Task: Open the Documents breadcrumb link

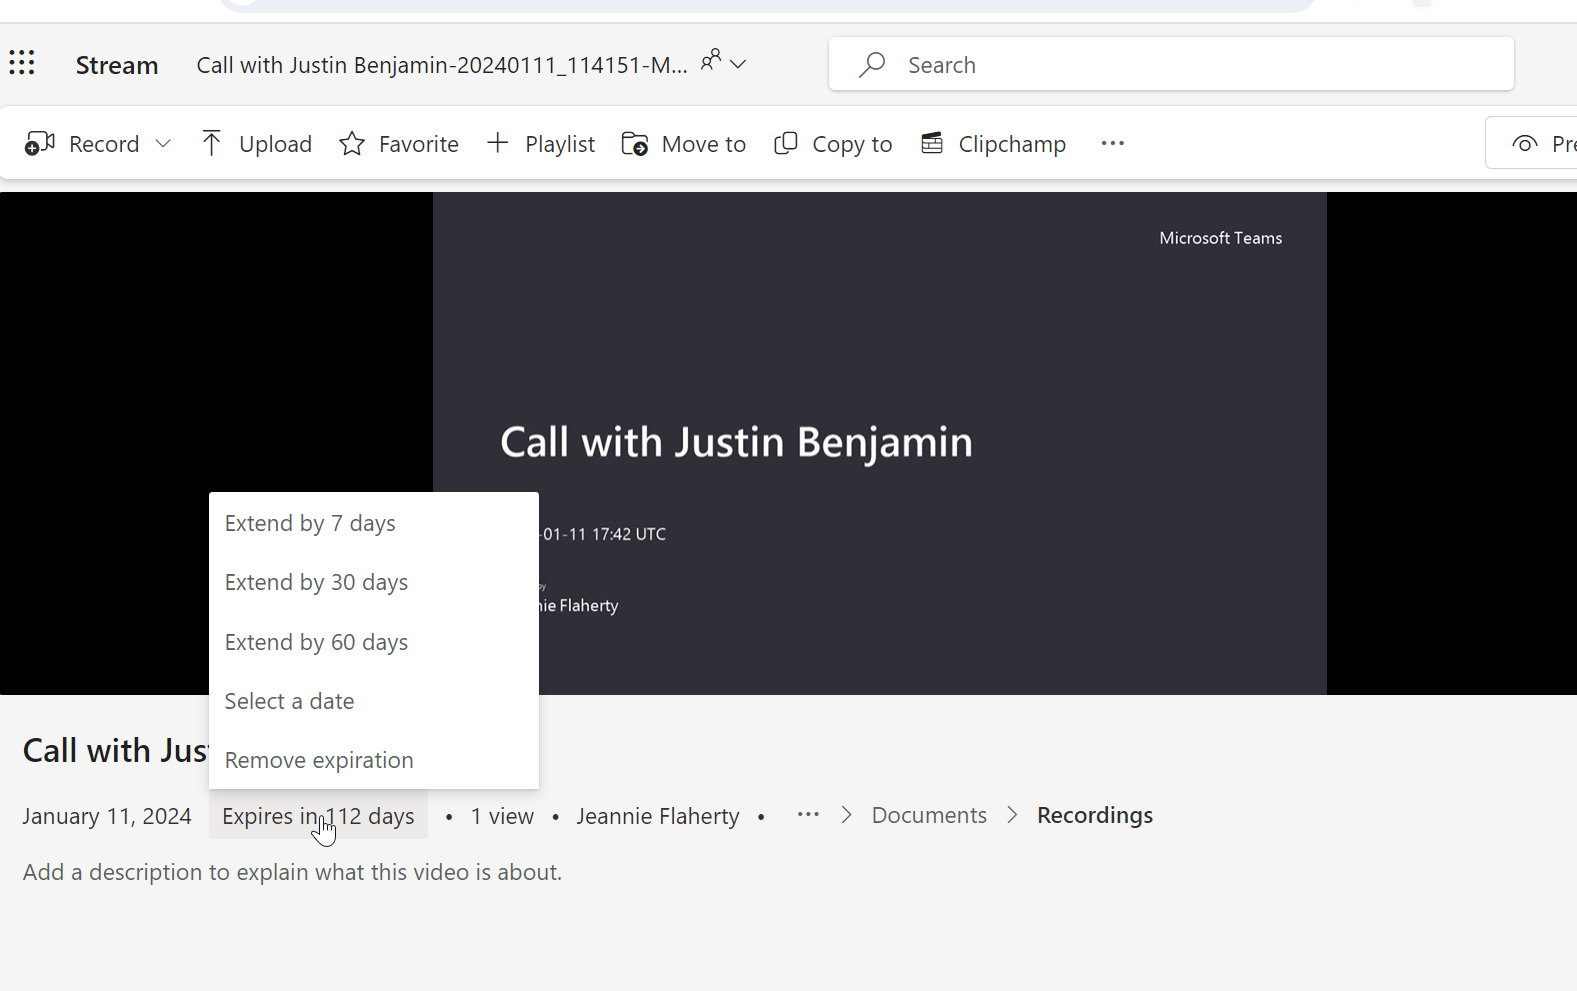Action: click(928, 815)
